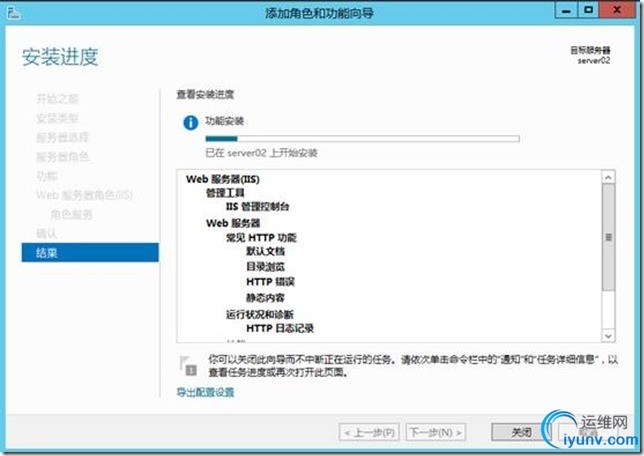644x456 pixels.
Task: Click 管理工具 in the feature list
Action: [225, 193]
